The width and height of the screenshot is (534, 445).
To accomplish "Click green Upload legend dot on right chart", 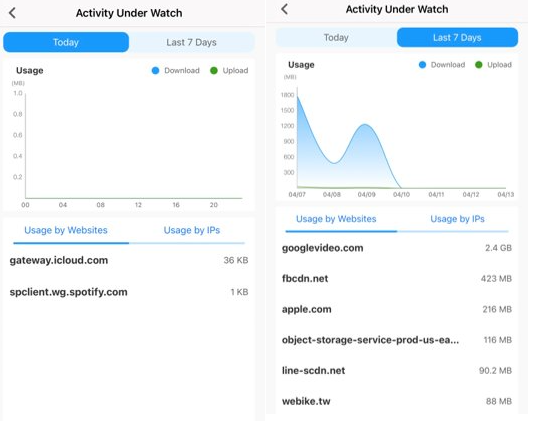I will pos(478,65).
